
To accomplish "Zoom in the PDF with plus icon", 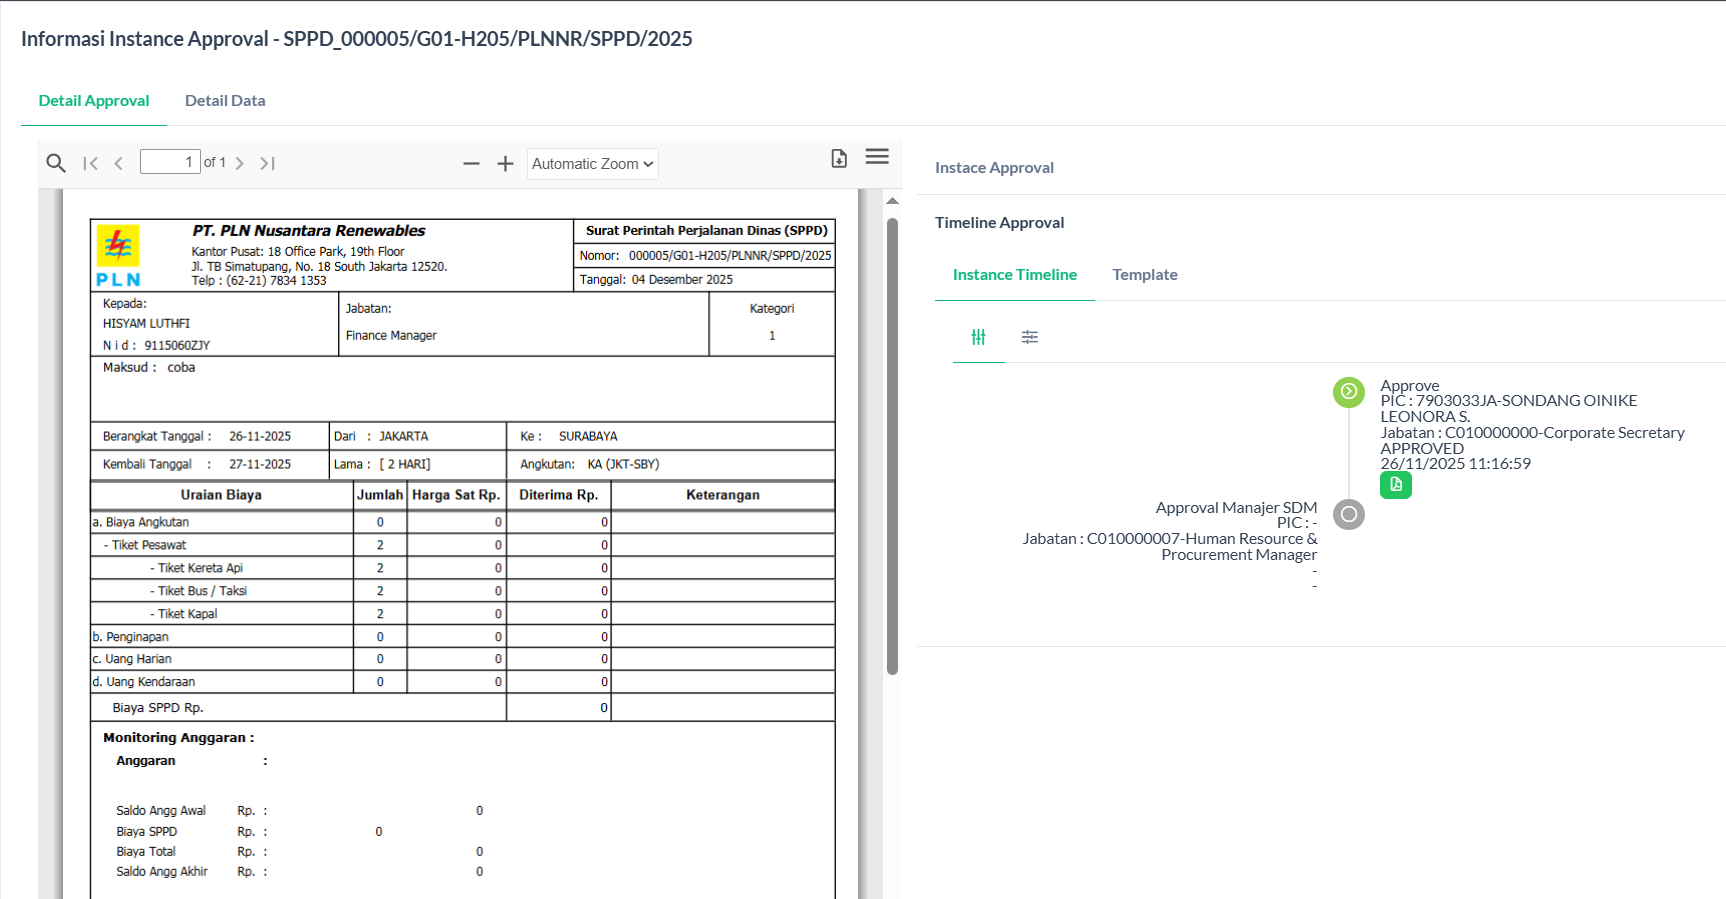I will 505,163.
